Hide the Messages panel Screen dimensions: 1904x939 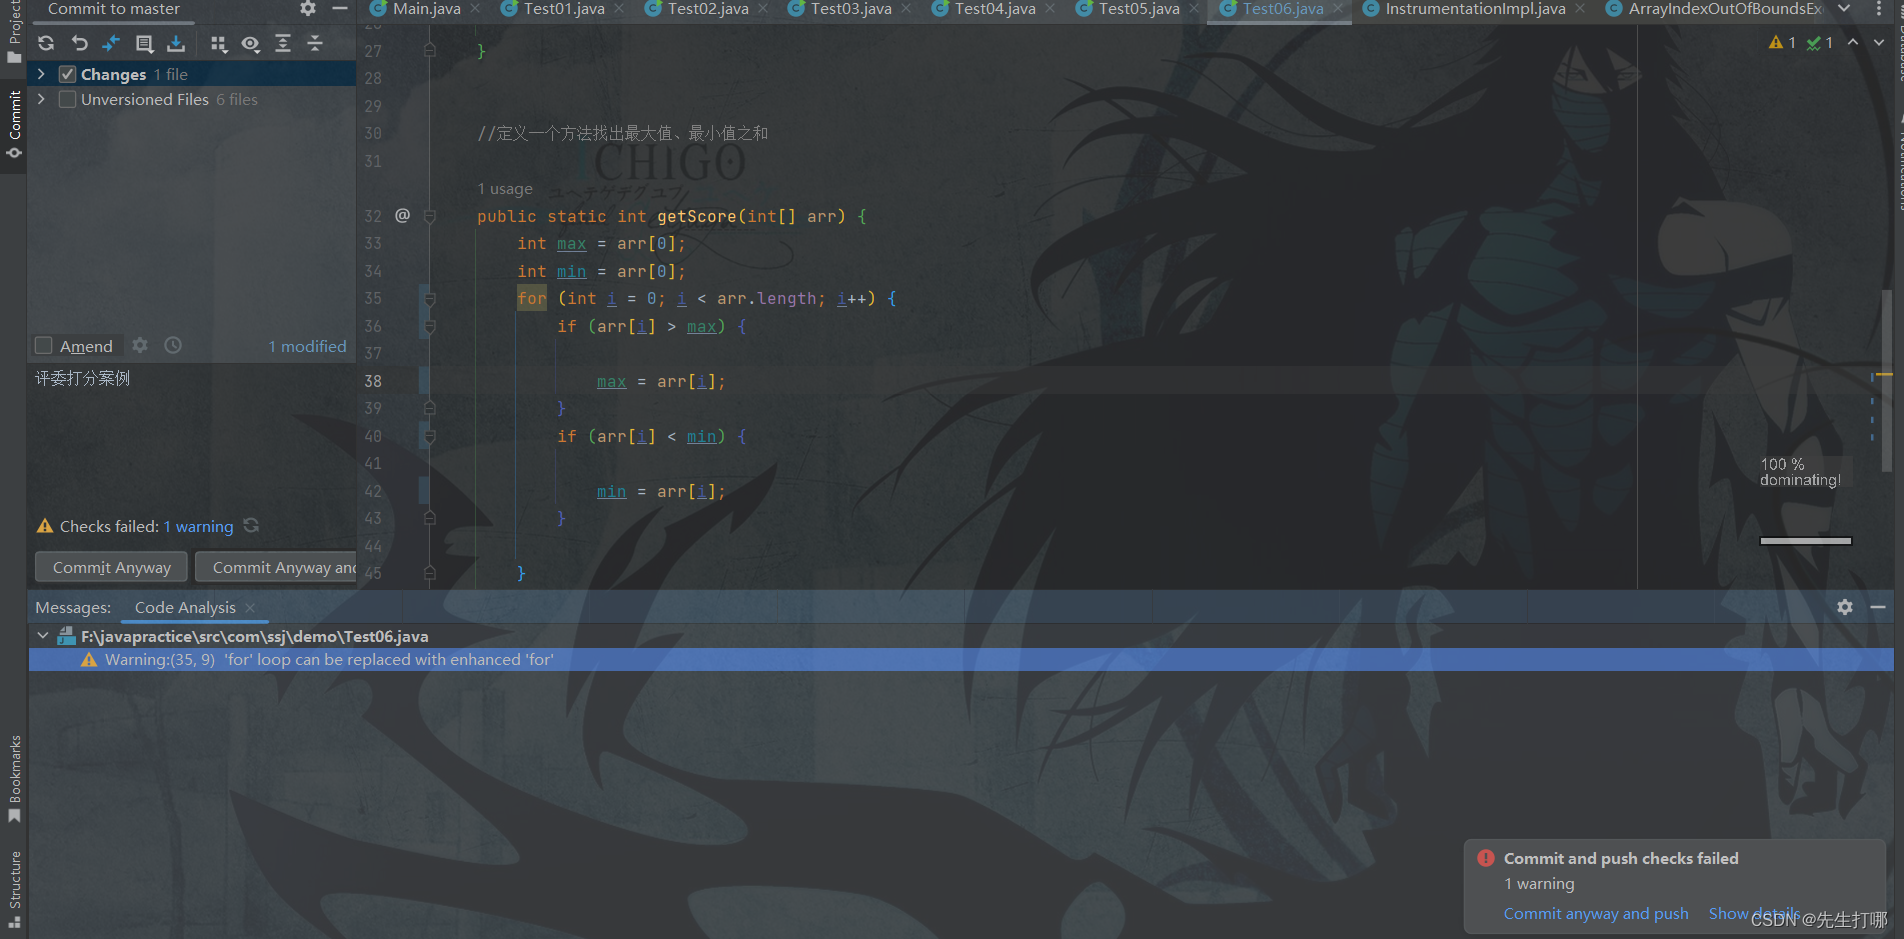click(x=1878, y=607)
